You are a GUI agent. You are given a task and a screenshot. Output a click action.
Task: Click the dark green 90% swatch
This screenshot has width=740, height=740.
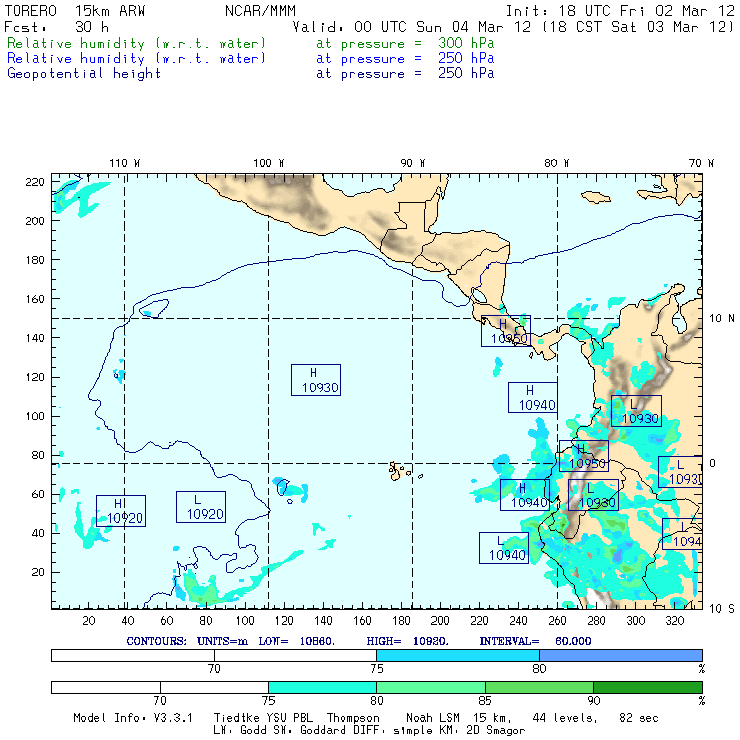click(x=648, y=687)
